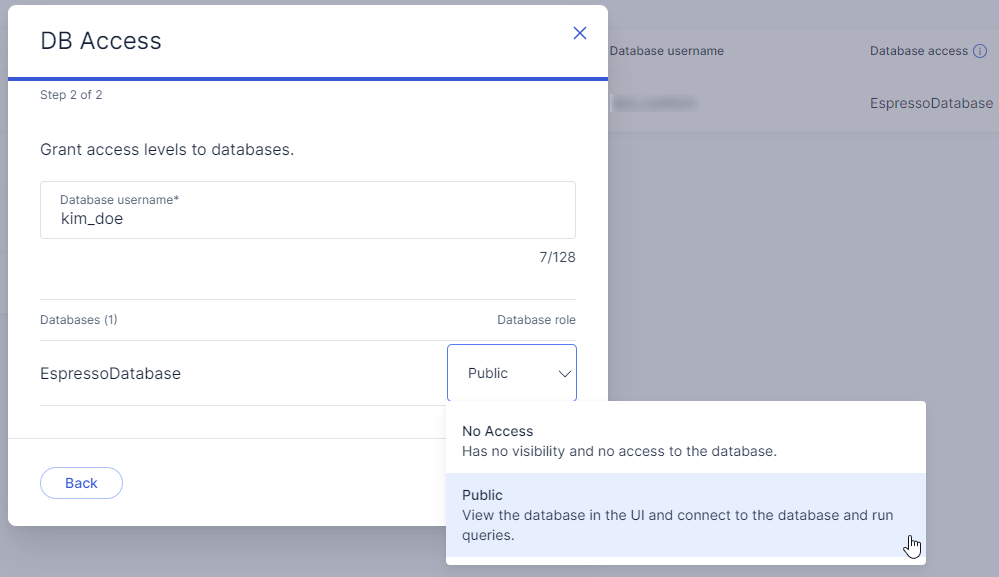This screenshot has height=577, width=999.
Task: Click the chevron arrow in role dropdown
Action: 565,374
